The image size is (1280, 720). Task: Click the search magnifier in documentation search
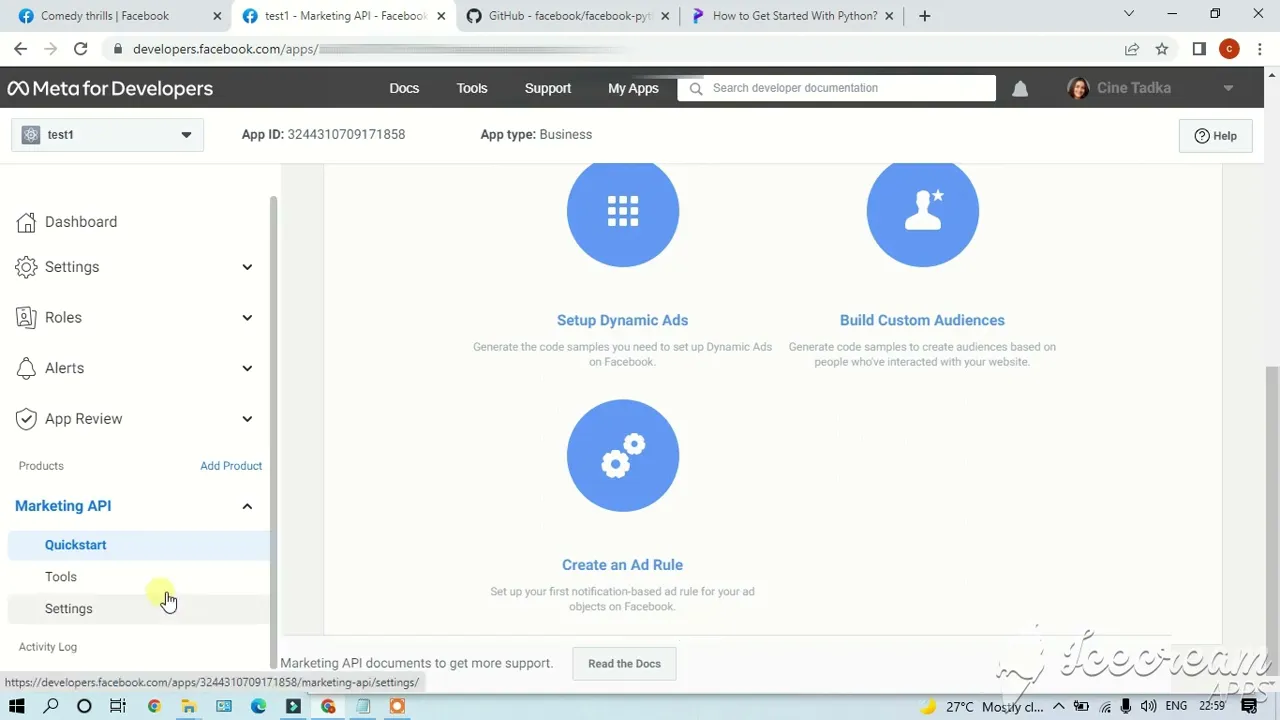point(695,88)
